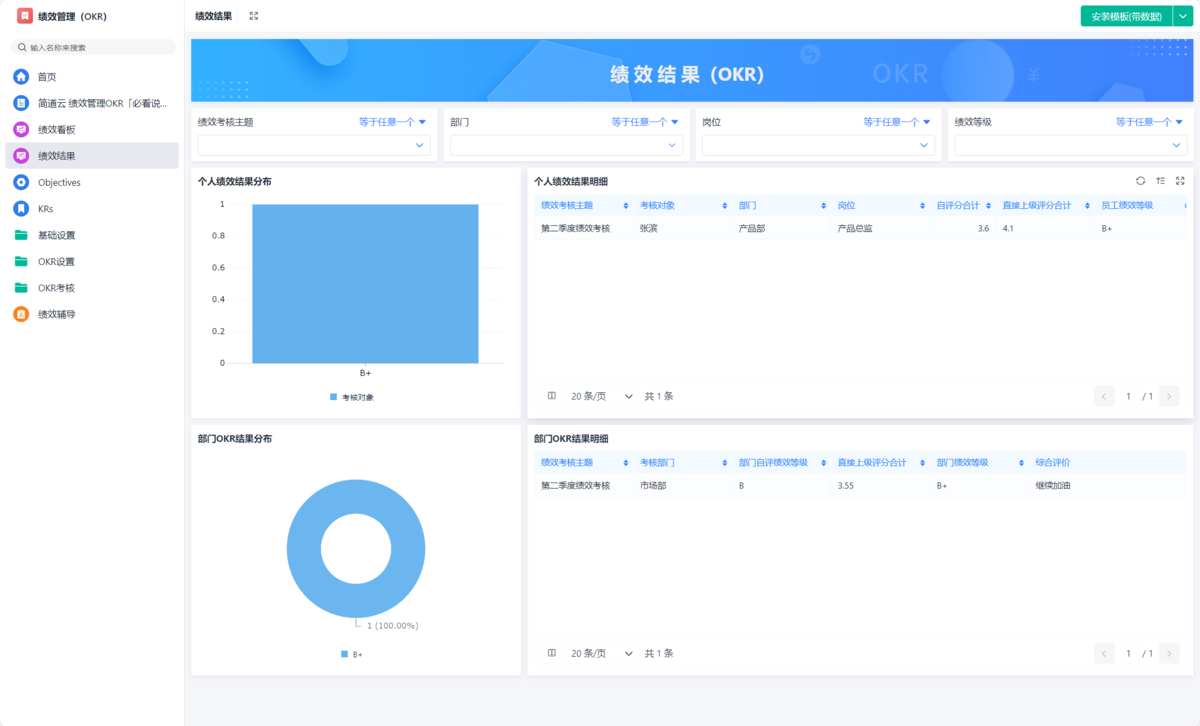Click the search magnifier icon in sidebar

coord(22,47)
